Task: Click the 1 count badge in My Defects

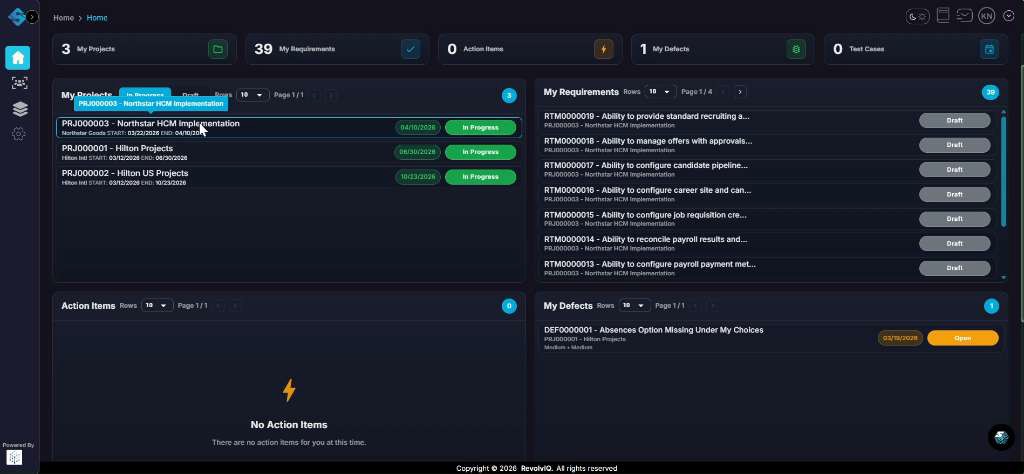Action: pyautogui.click(x=991, y=306)
